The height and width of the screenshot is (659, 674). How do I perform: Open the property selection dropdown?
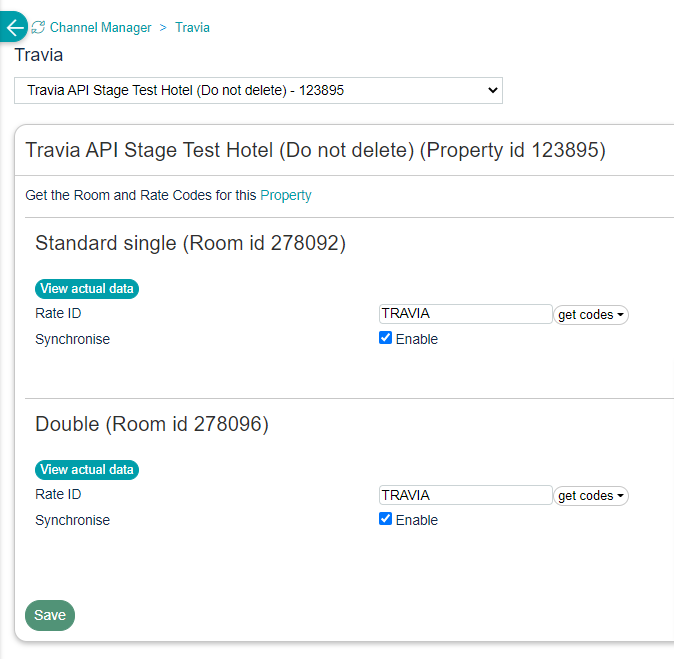(258, 90)
